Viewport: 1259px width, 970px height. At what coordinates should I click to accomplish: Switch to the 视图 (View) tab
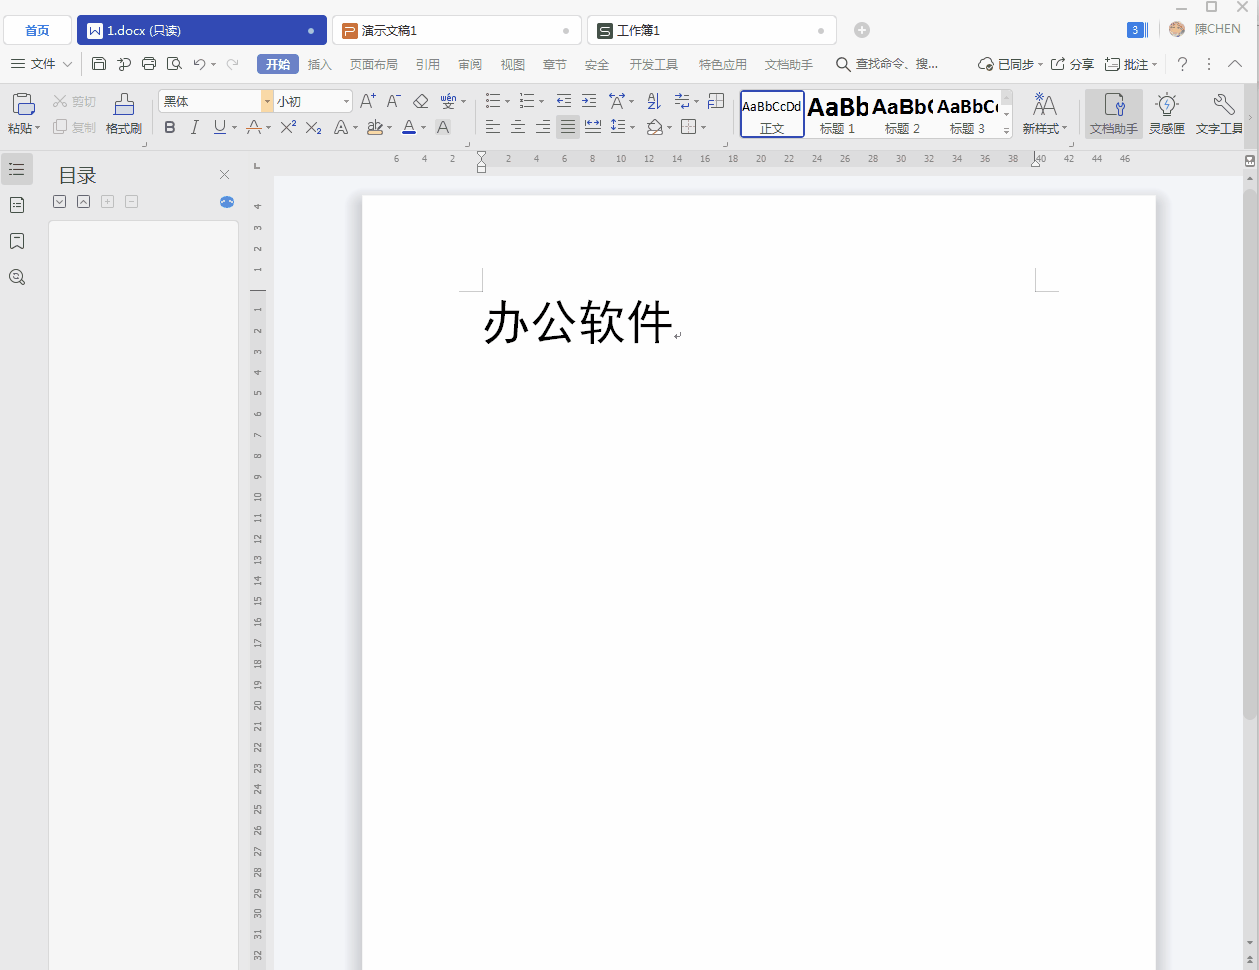(513, 64)
